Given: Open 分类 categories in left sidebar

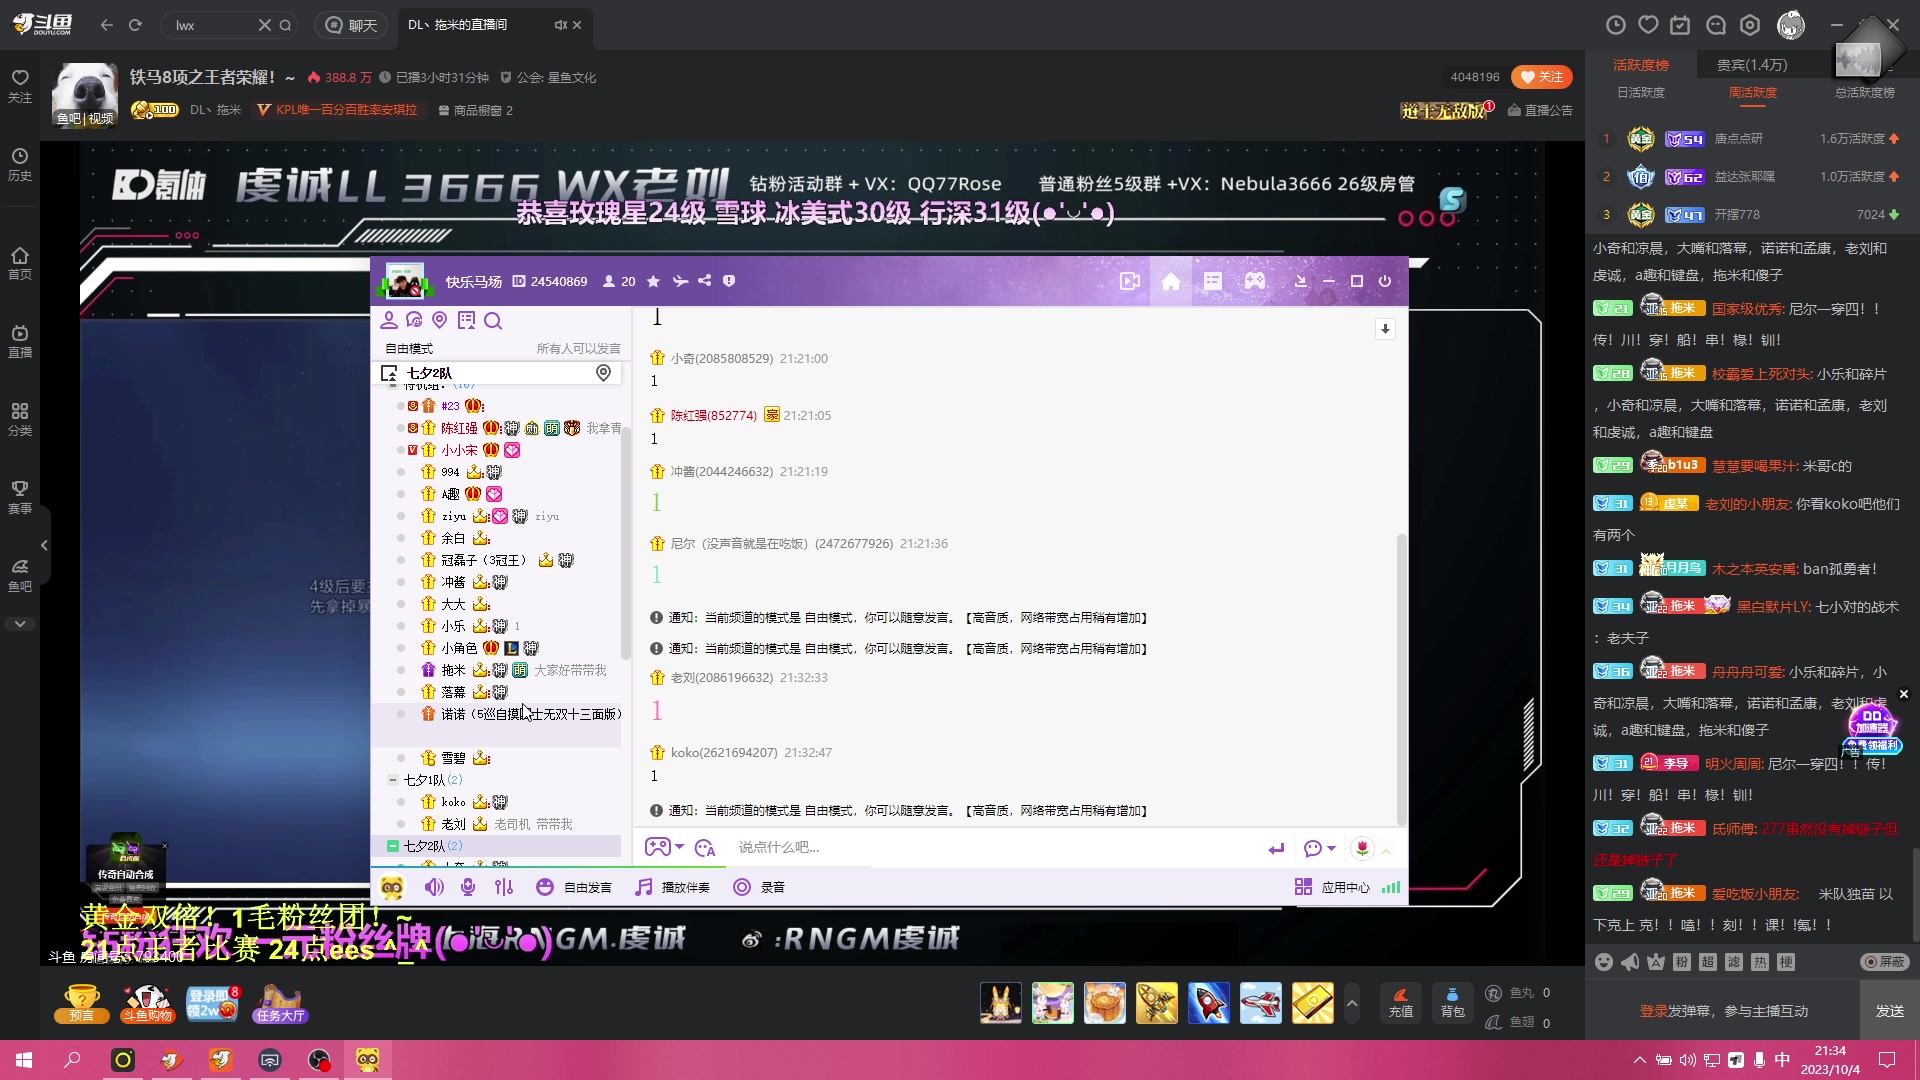Looking at the screenshot, I should (20, 420).
